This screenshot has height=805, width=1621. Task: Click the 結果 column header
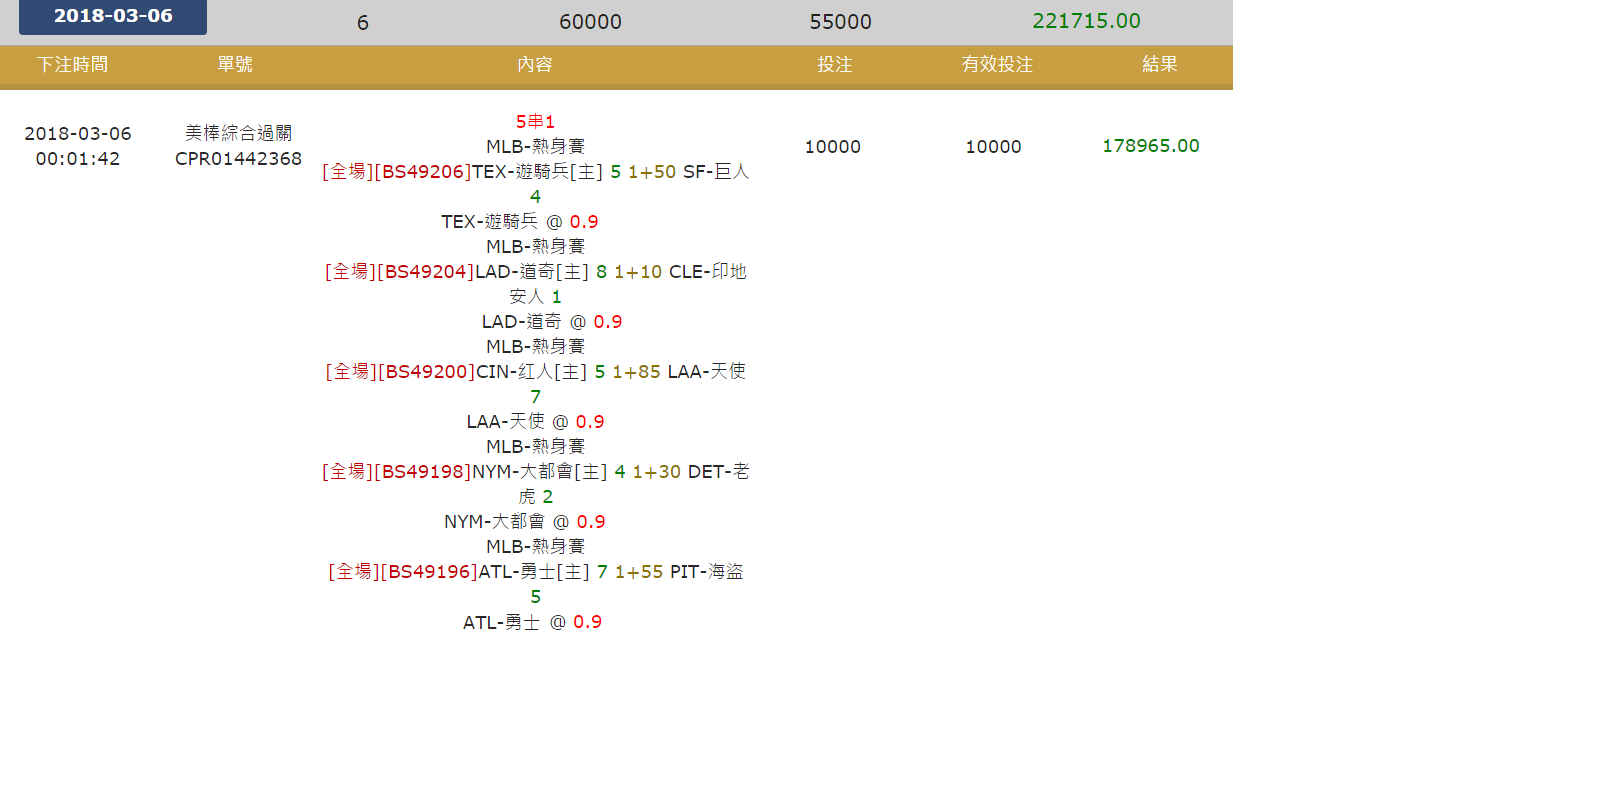1159,65
